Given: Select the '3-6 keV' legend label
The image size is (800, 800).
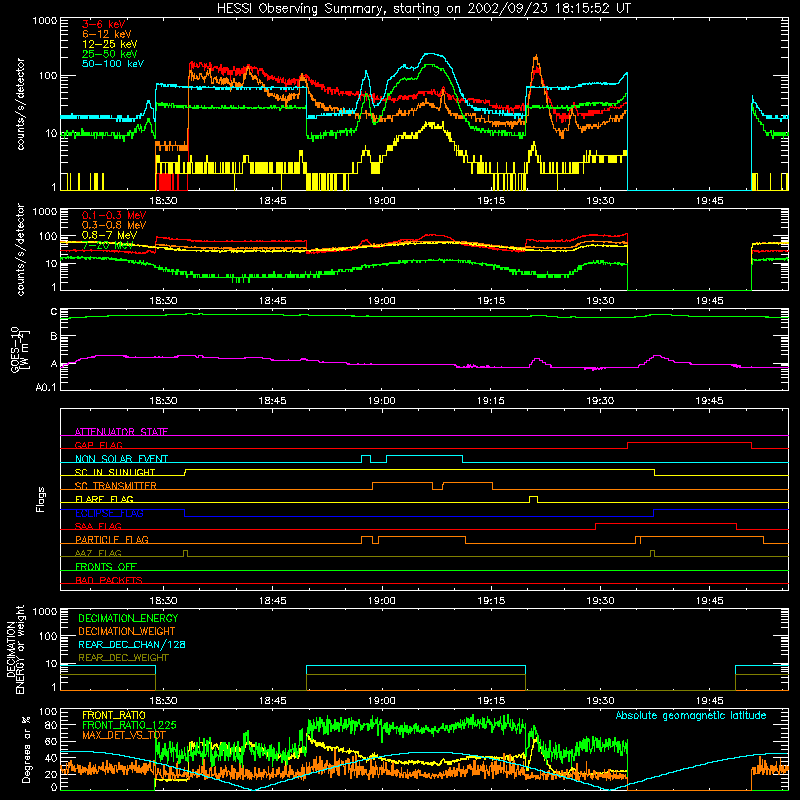Looking at the screenshot, I should pos(104,24).
